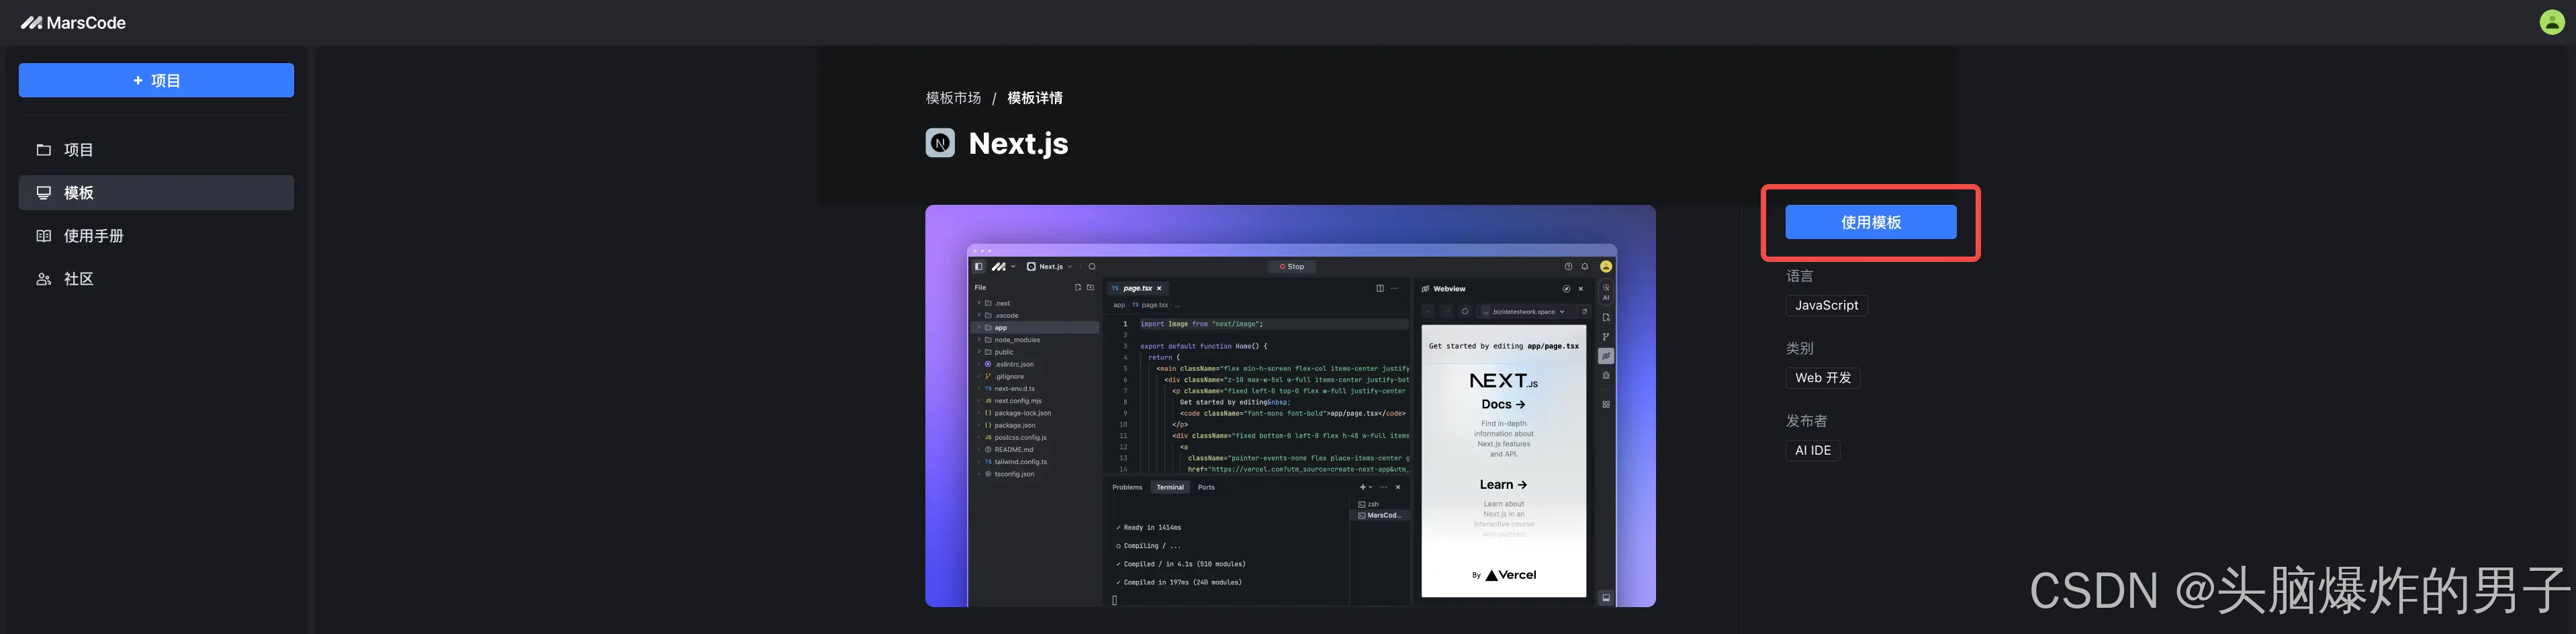
Task: Open the Next.js template preview image
Action: tap(1290, 406)
